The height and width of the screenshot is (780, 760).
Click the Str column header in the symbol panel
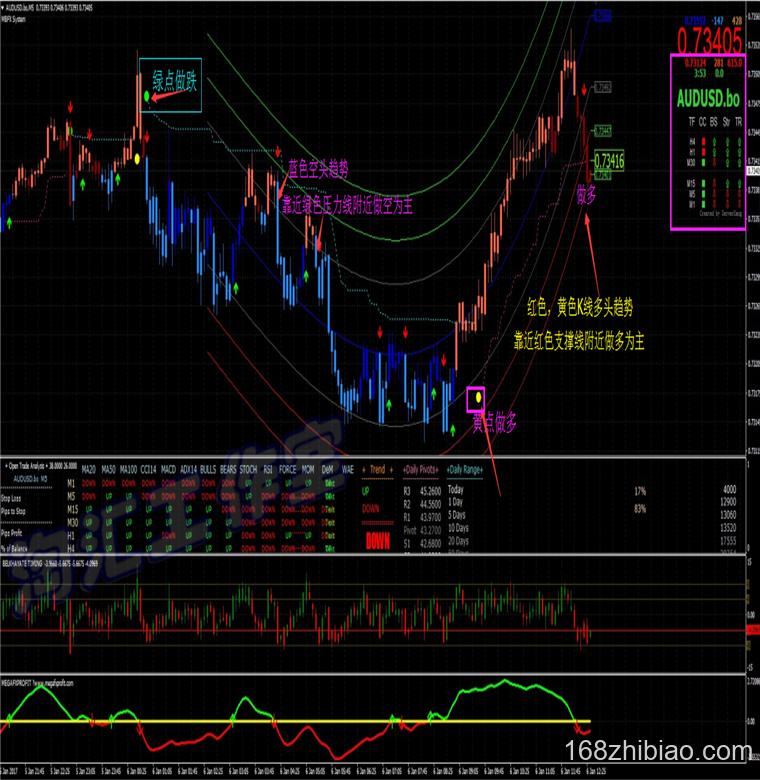[726, 121]
